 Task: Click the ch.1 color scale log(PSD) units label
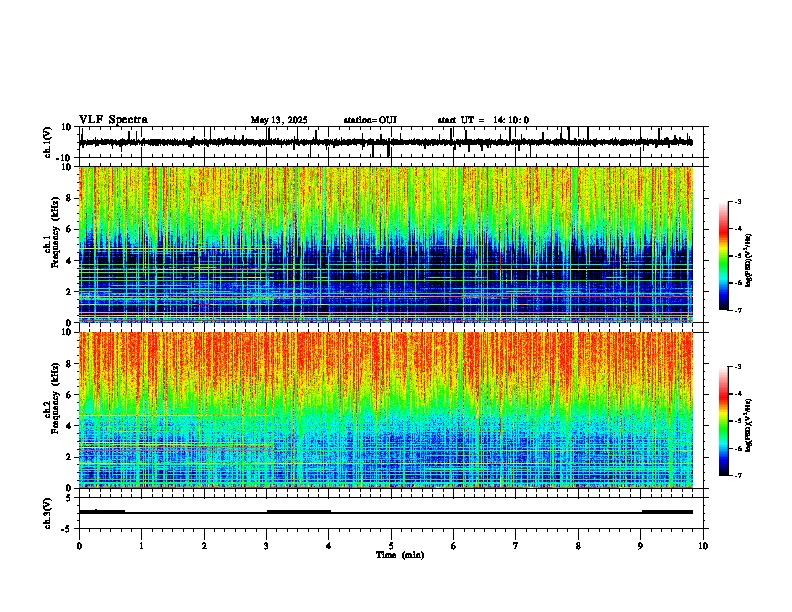[749, 261]
